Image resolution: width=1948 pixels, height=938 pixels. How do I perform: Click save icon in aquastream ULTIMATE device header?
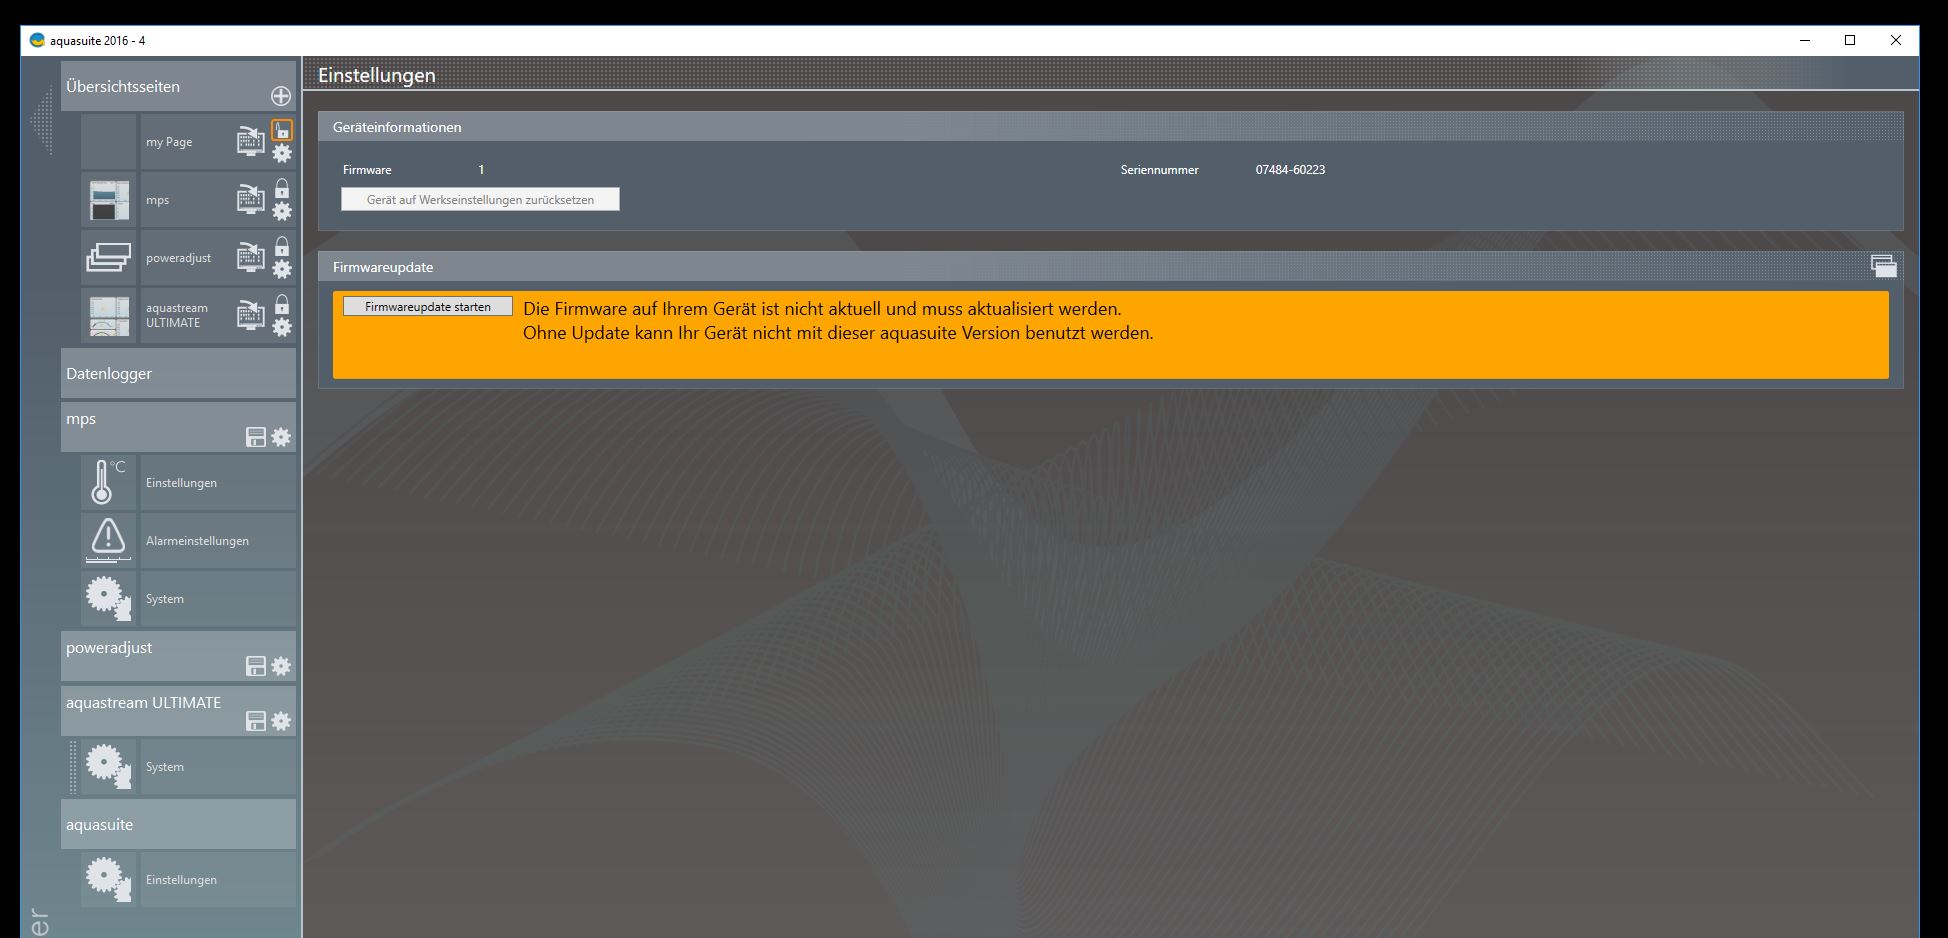pos(256,721)
